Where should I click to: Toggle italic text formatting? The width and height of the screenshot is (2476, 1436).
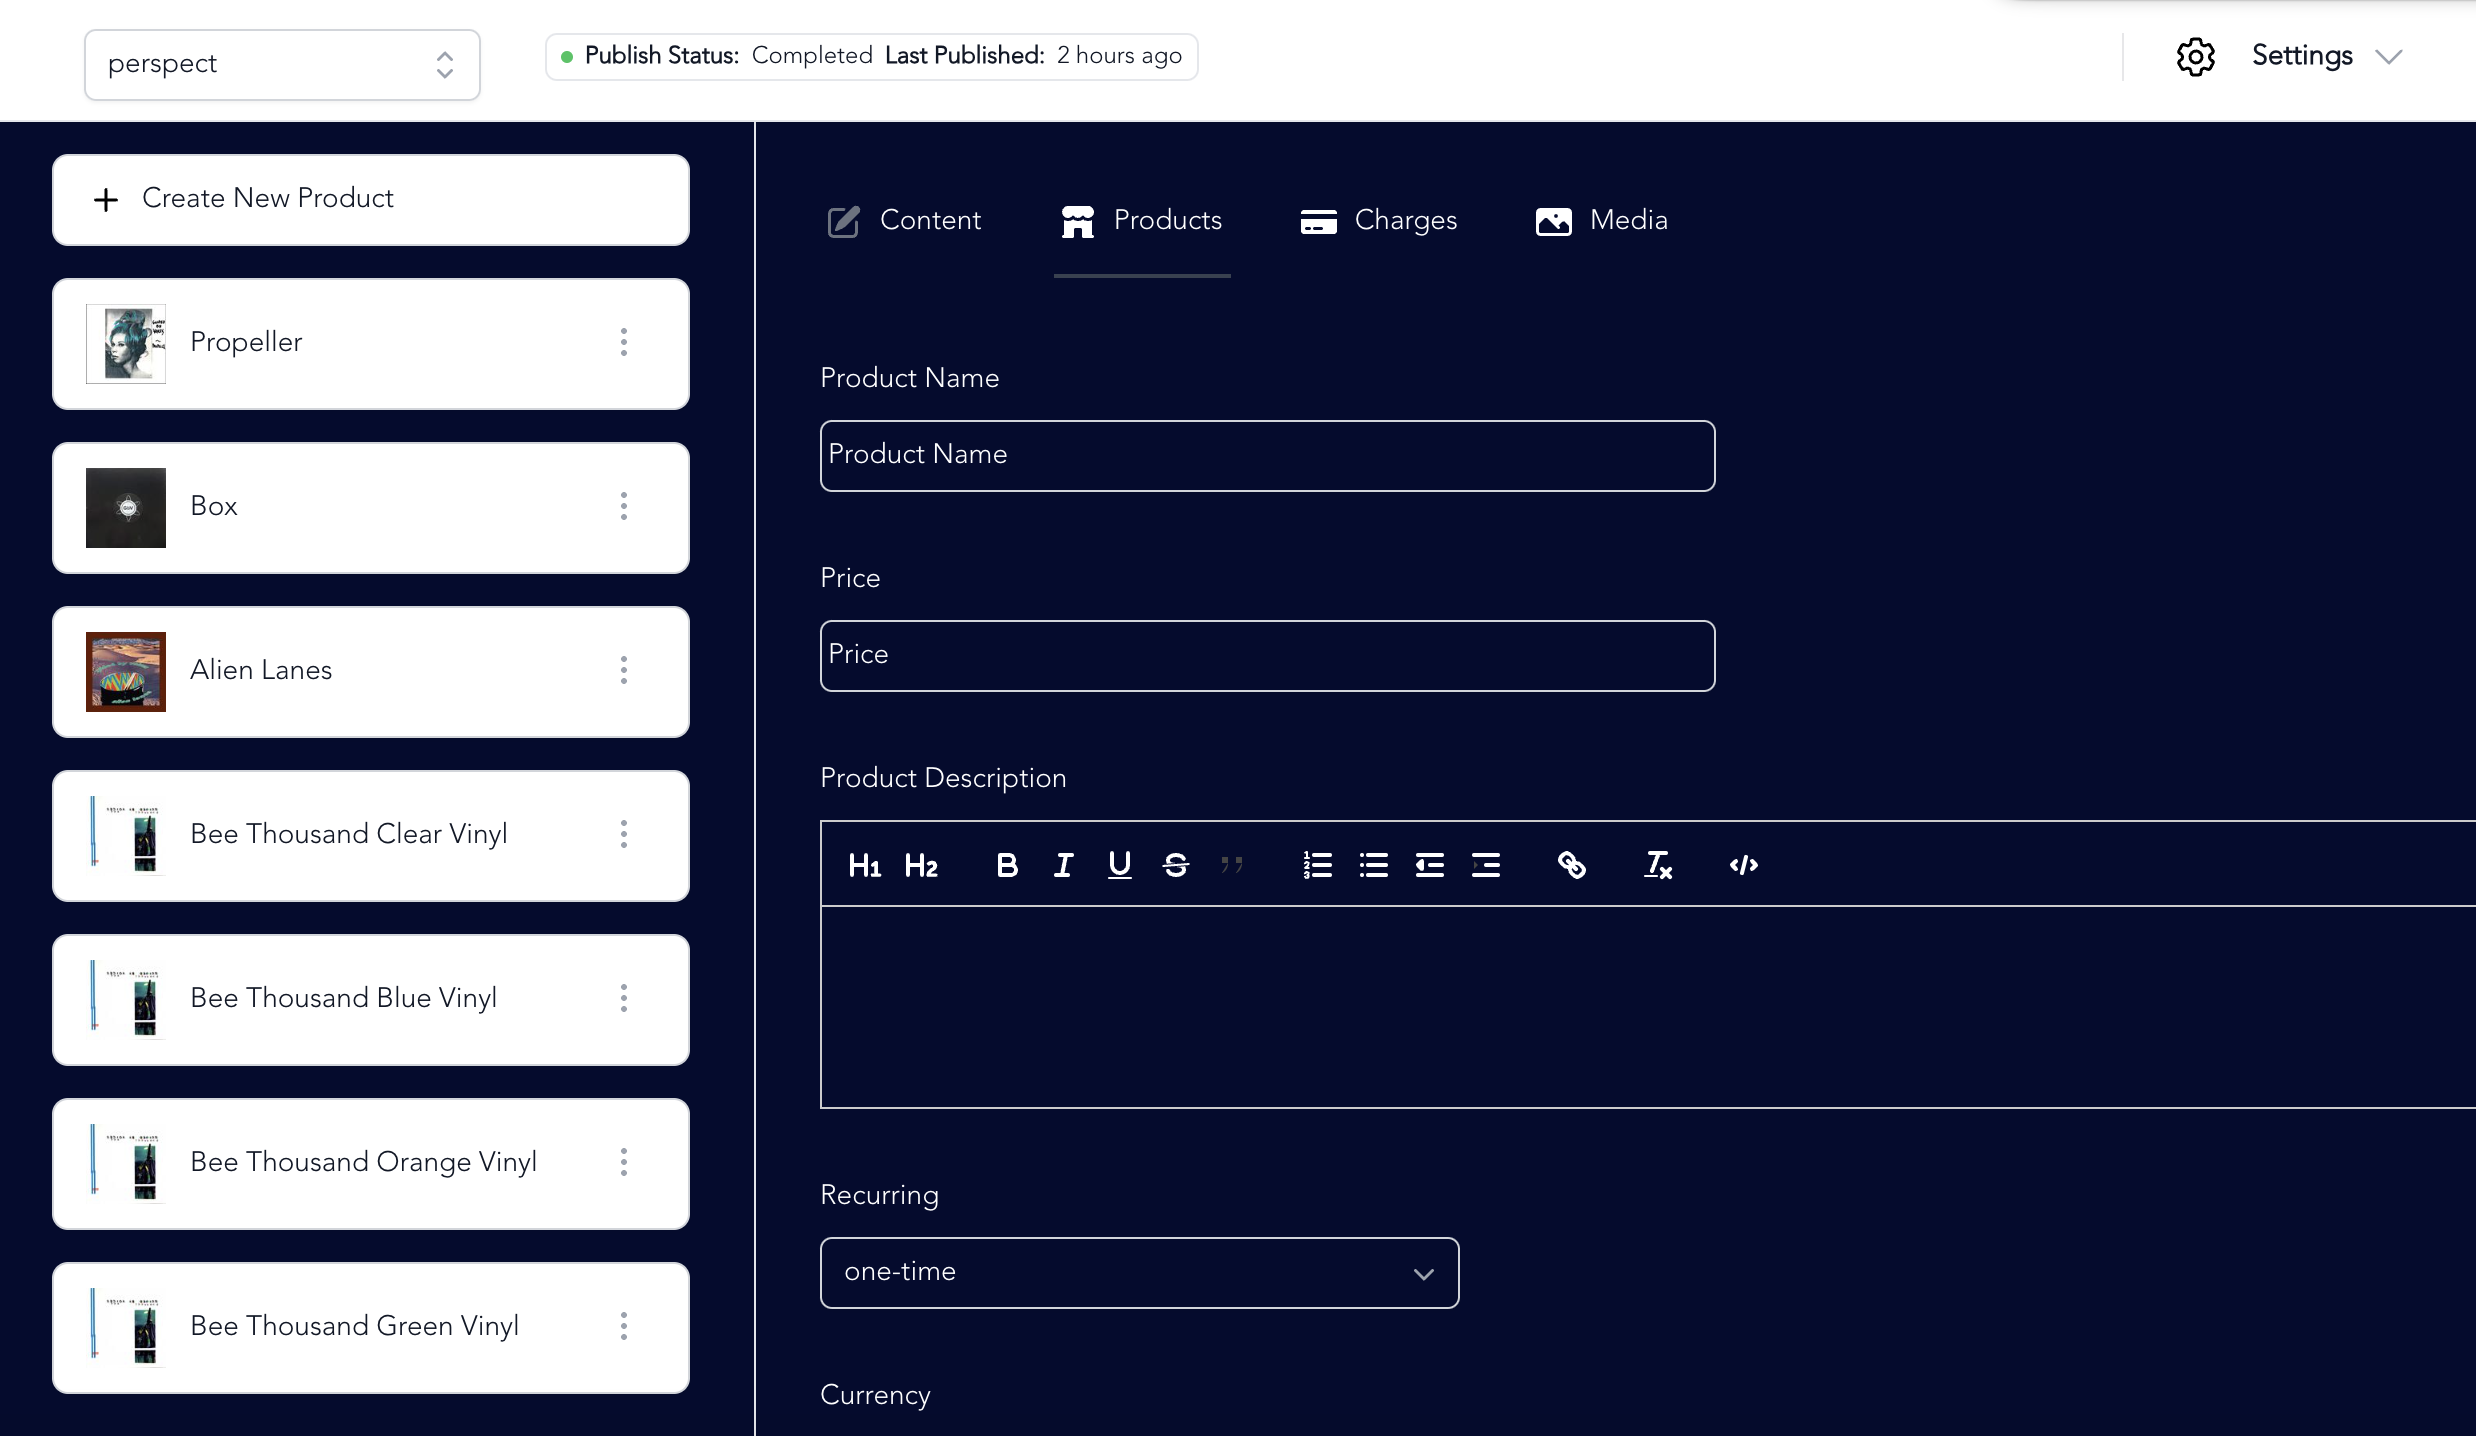point(1063,865)
